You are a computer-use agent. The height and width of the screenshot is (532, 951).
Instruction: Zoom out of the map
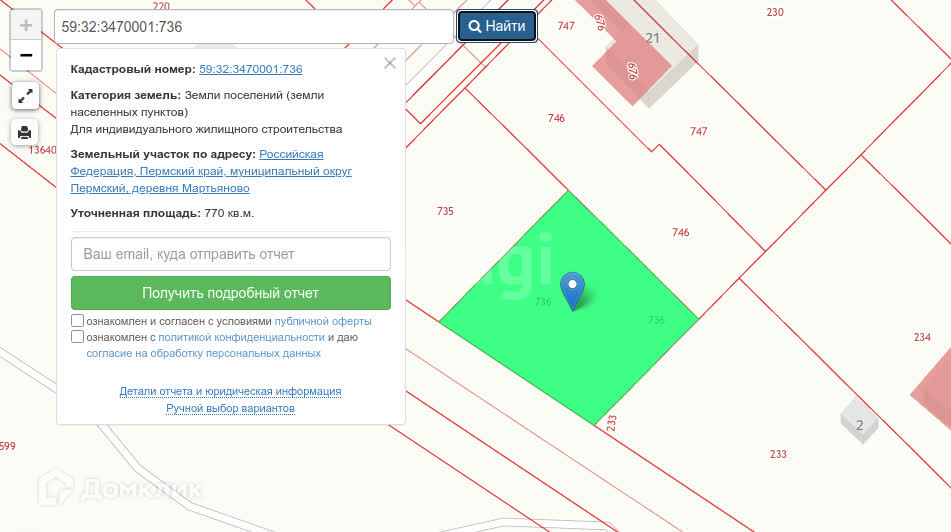[x=26, y=56]
